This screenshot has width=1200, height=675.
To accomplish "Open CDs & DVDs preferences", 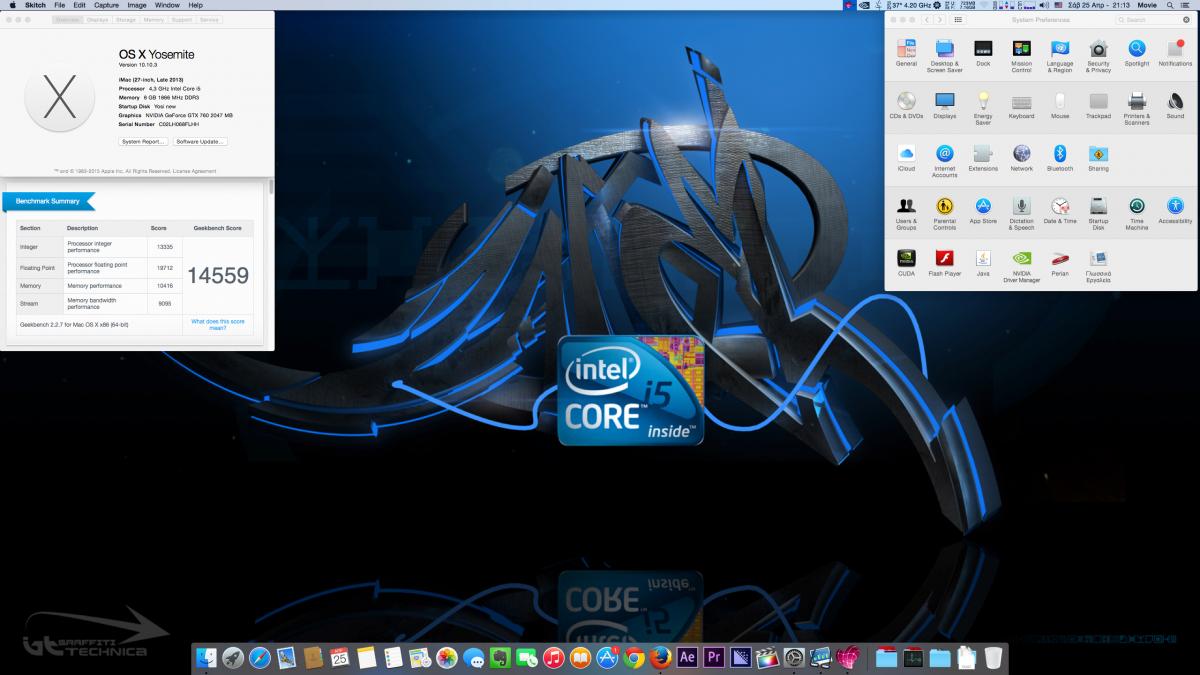I will click(906, 105).
